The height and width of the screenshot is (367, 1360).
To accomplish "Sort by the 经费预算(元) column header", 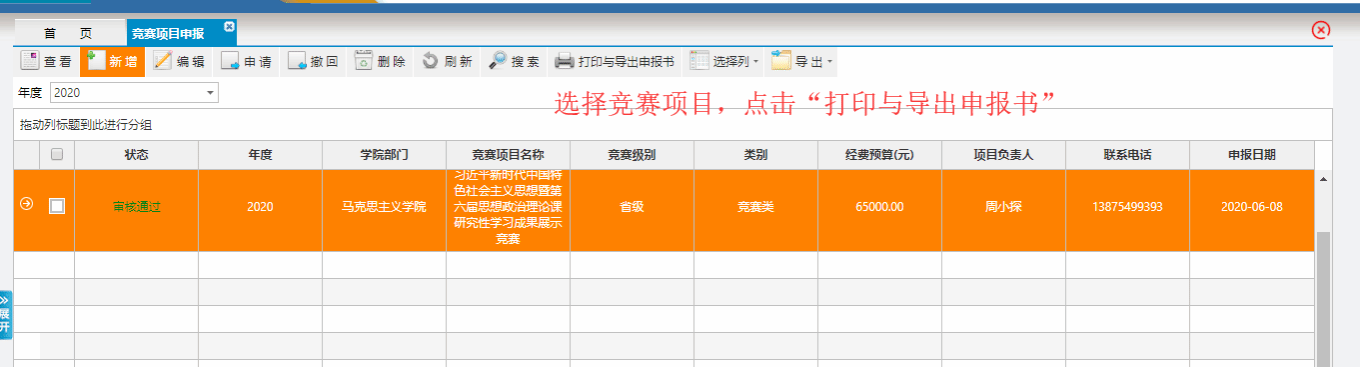I will (880, 155).
